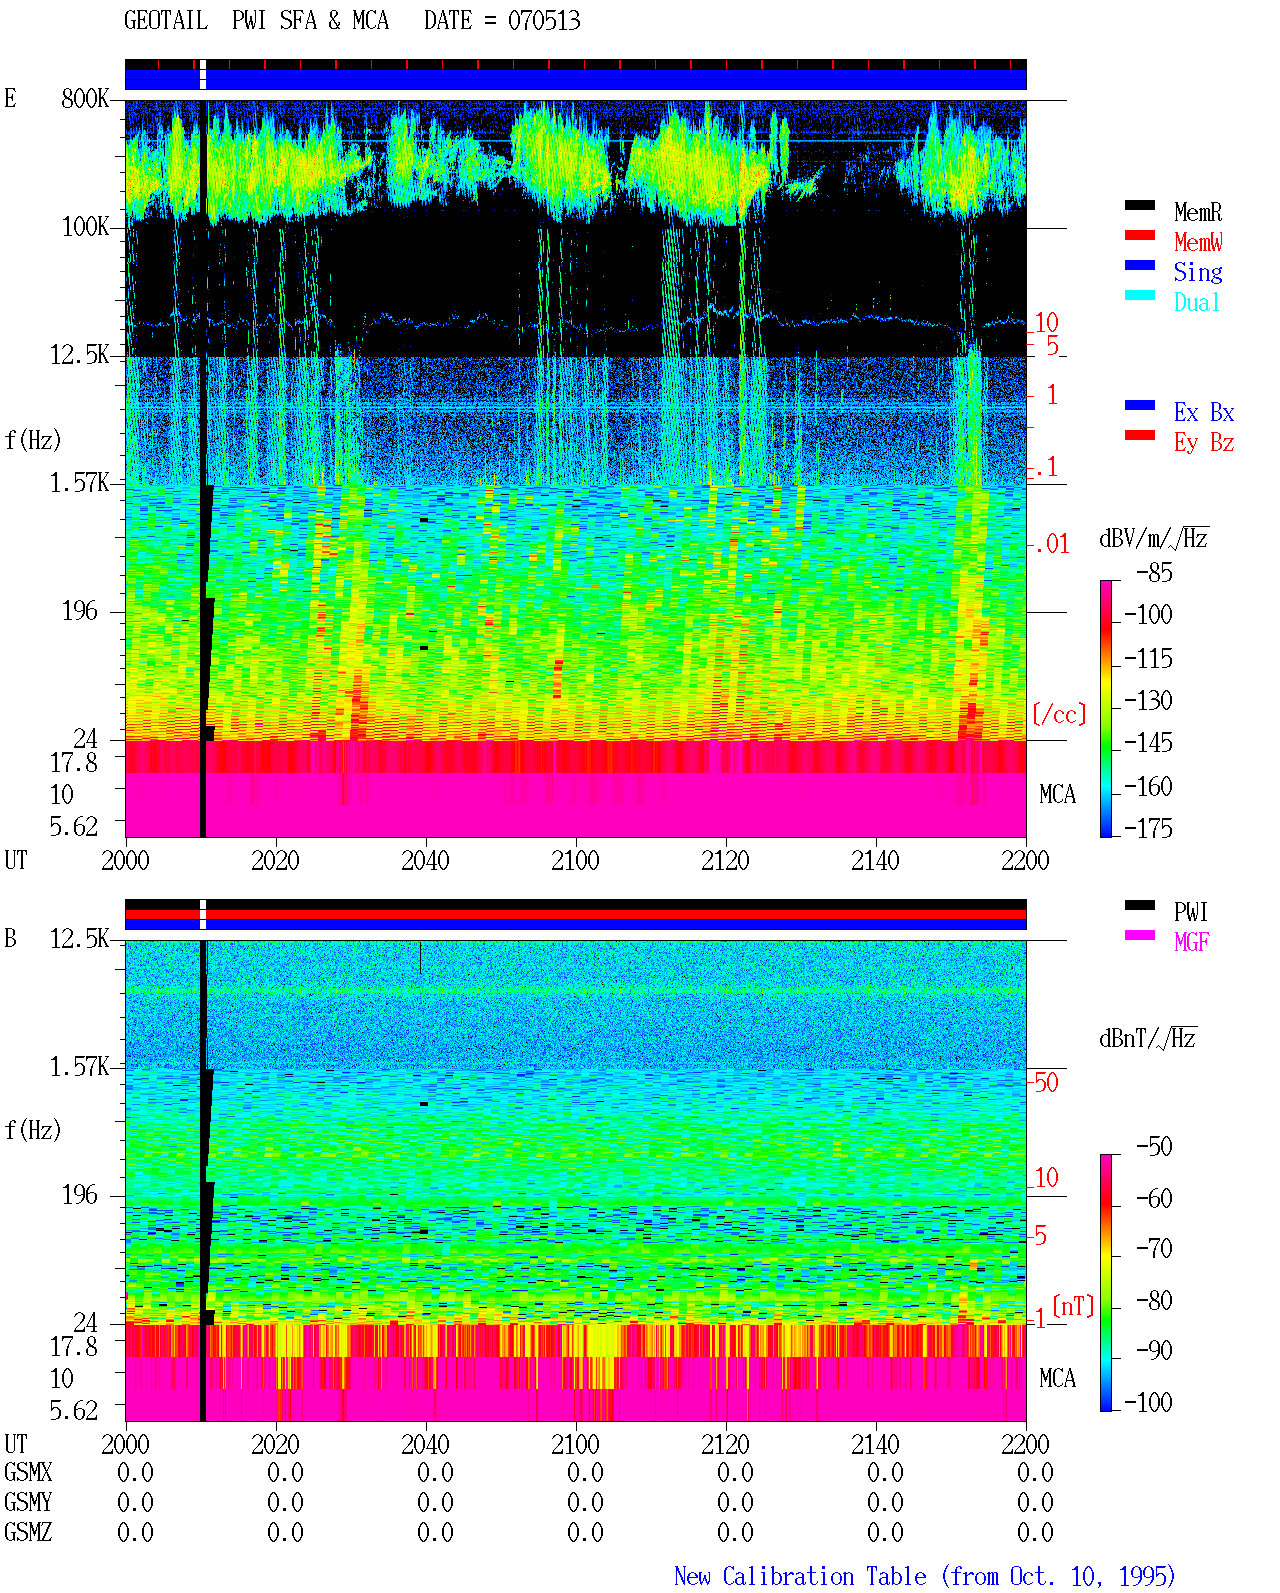Click the 'dBV/m/√Hz' unit label
This screenshot has width=1280, height=1593.
coord(1154,538)
